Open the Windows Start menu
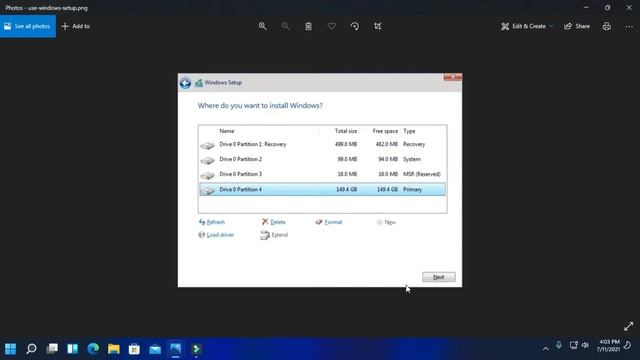 pos(11,349)
